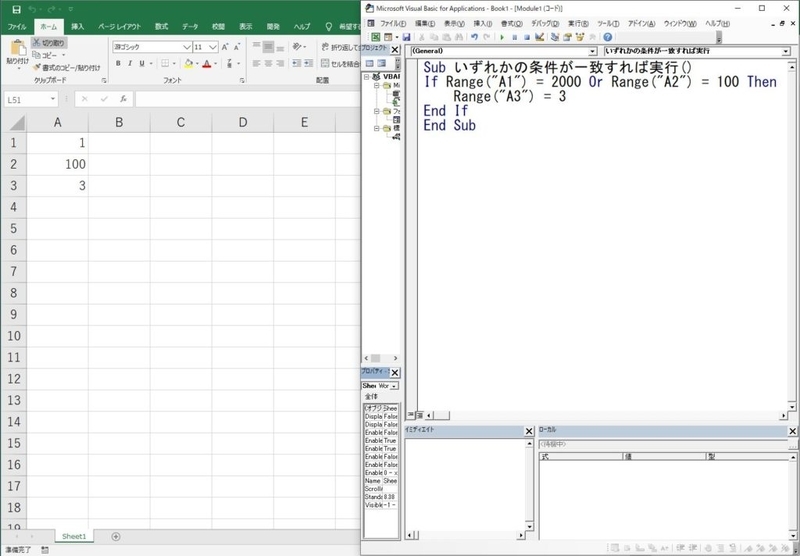Viewport: 800px width, 556px height.
Task: Open Project Explorer icon in VBA toolbar
Action: (x=555, y=37)
